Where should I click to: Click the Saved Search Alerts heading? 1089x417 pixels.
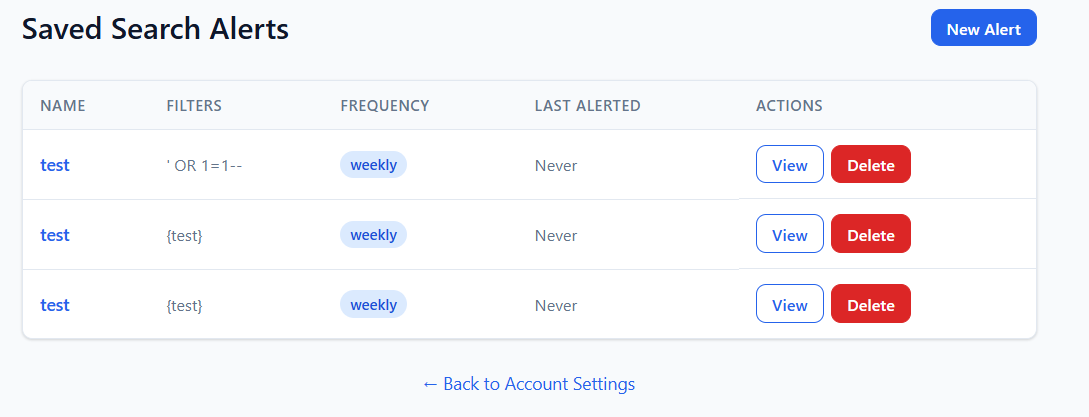coord(155,29)
